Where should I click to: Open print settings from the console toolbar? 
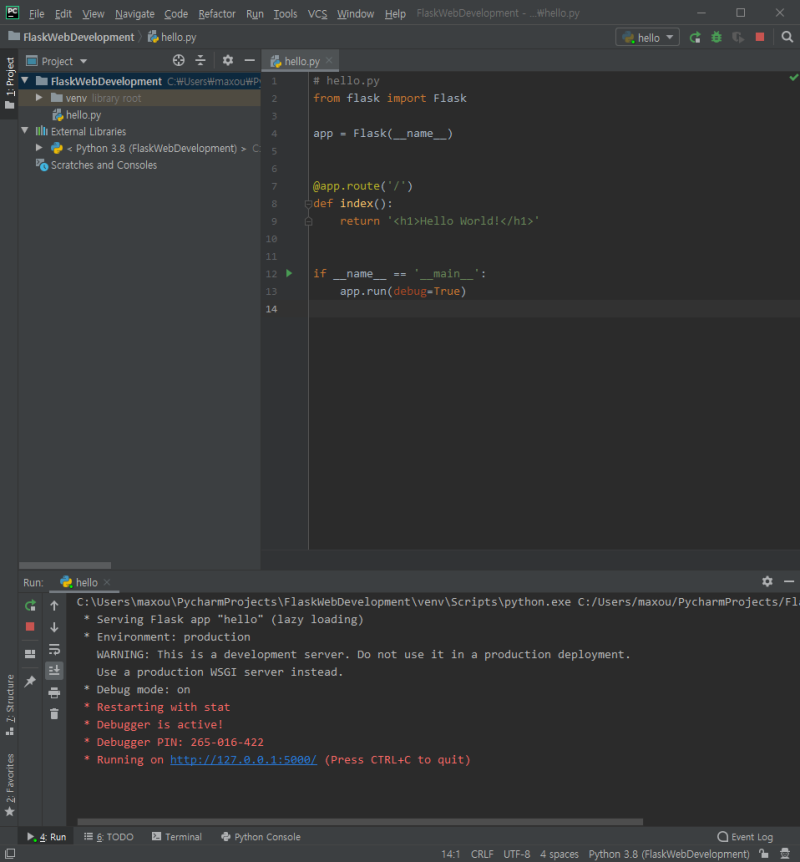point(54,693)
